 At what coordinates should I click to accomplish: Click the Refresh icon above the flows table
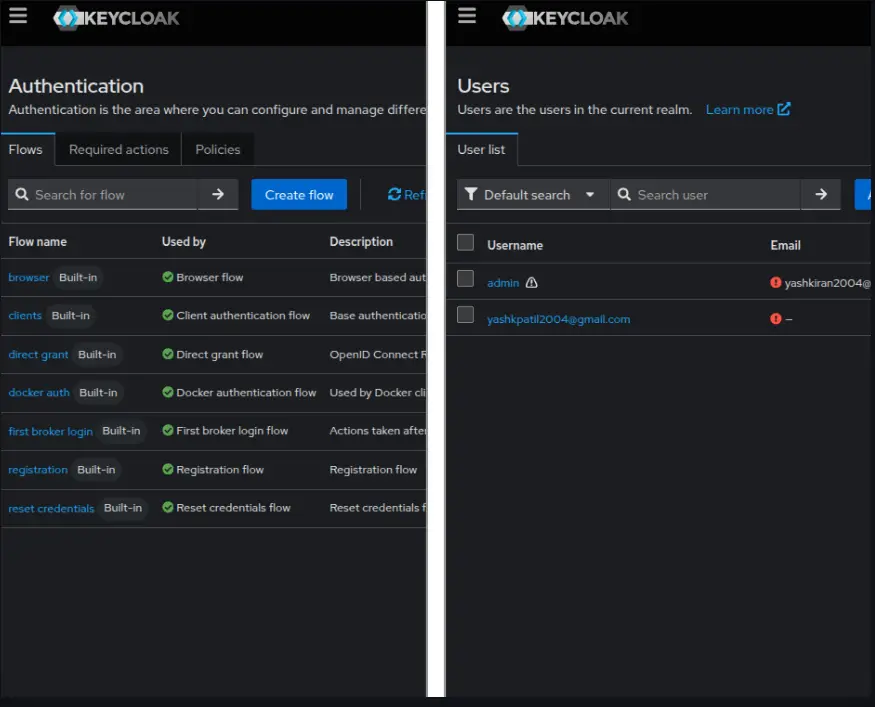coord(397,194)
